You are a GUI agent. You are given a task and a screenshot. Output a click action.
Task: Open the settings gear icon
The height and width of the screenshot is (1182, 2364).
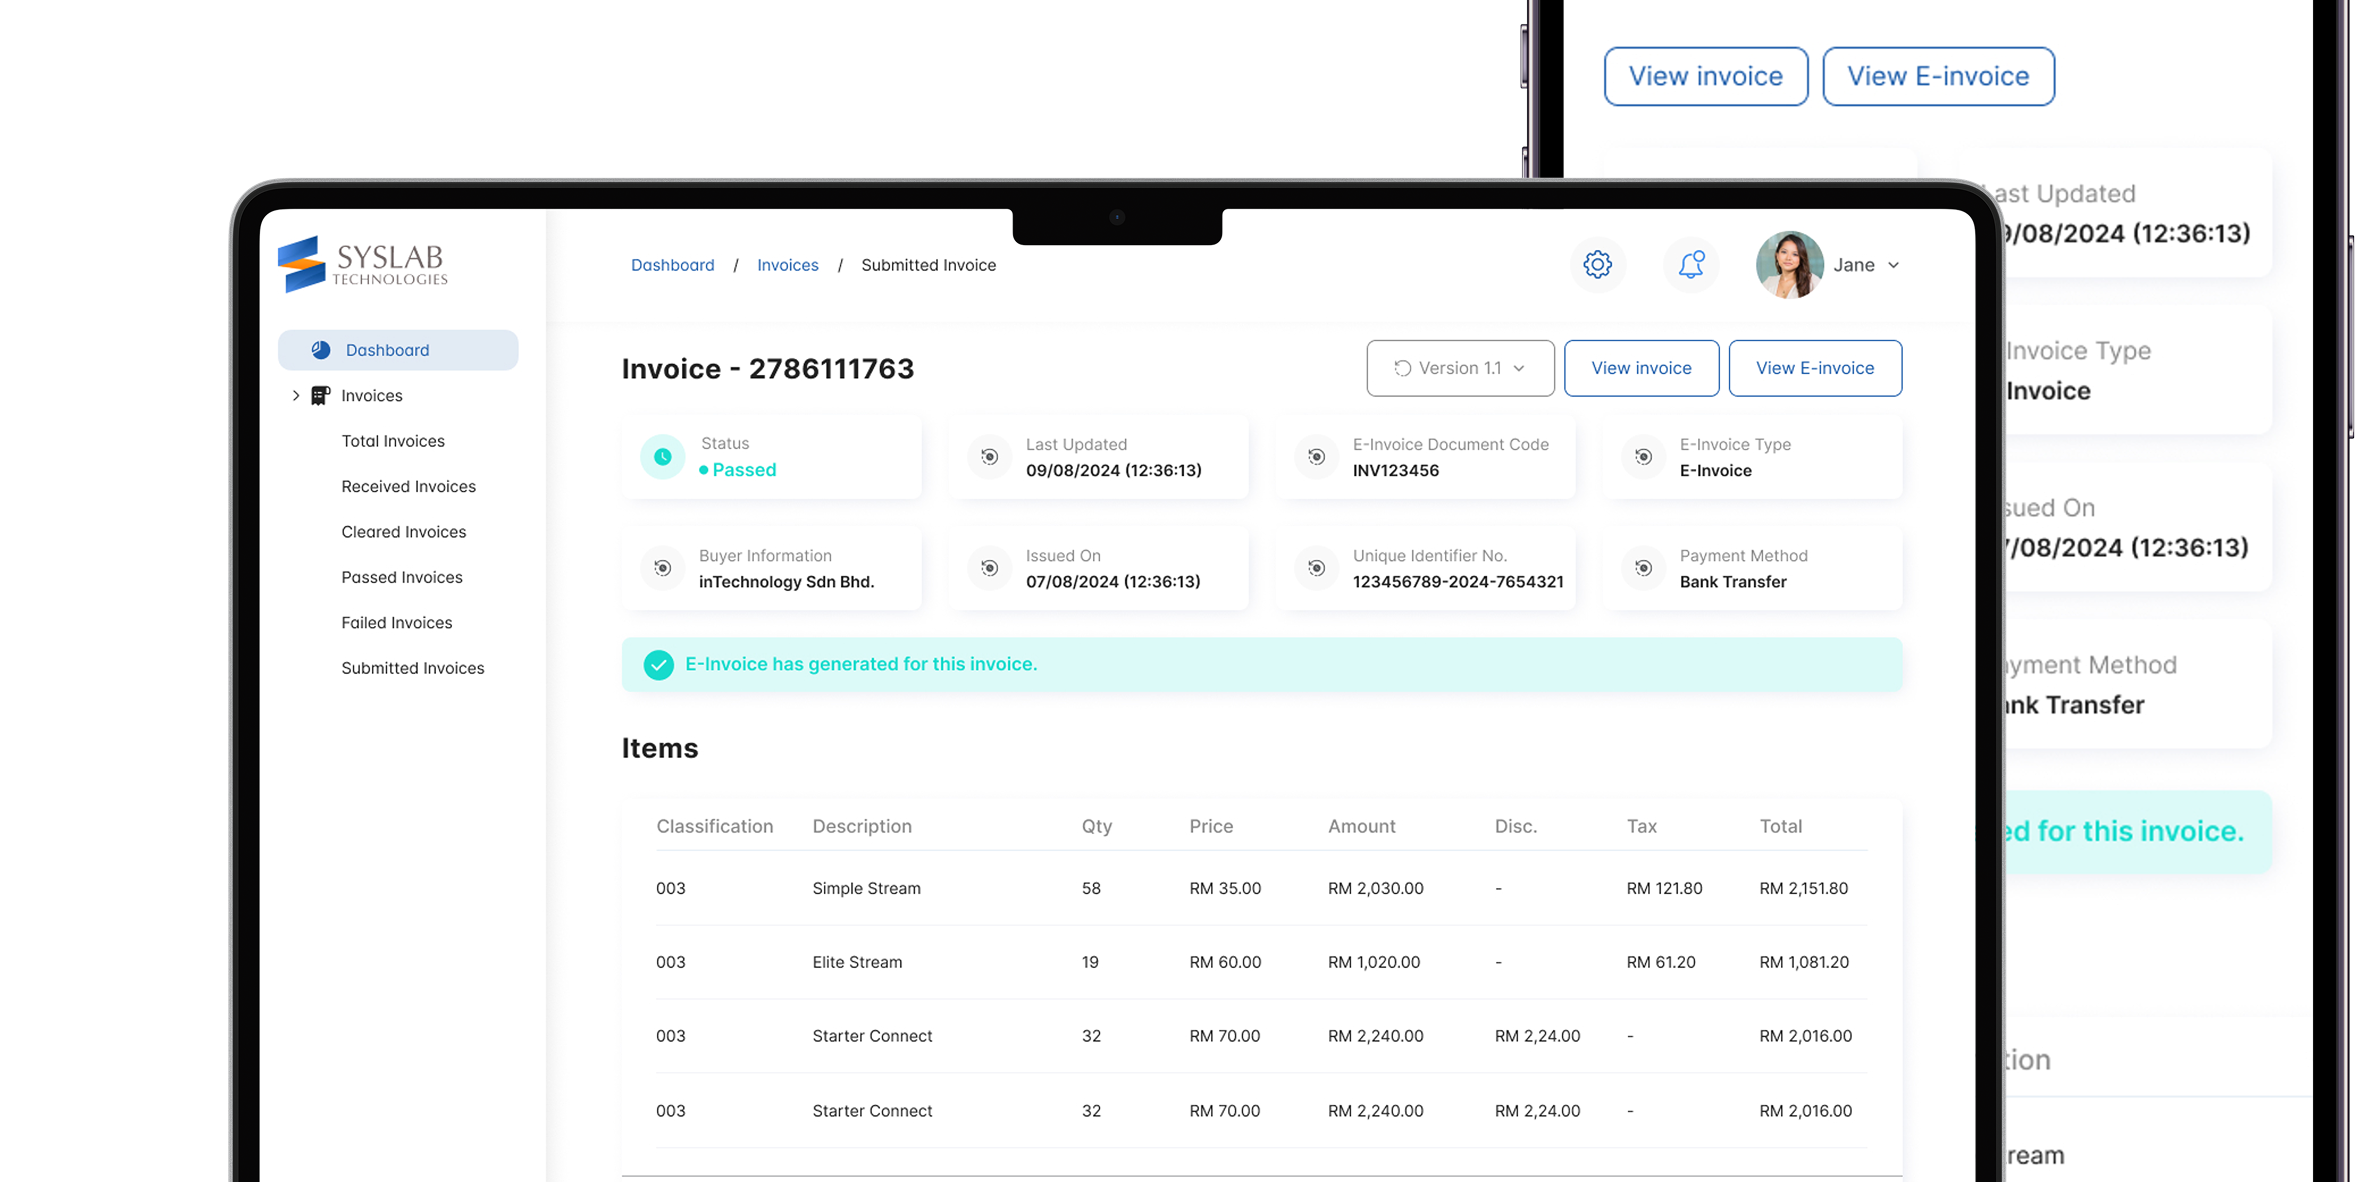tap(1597, 265)
